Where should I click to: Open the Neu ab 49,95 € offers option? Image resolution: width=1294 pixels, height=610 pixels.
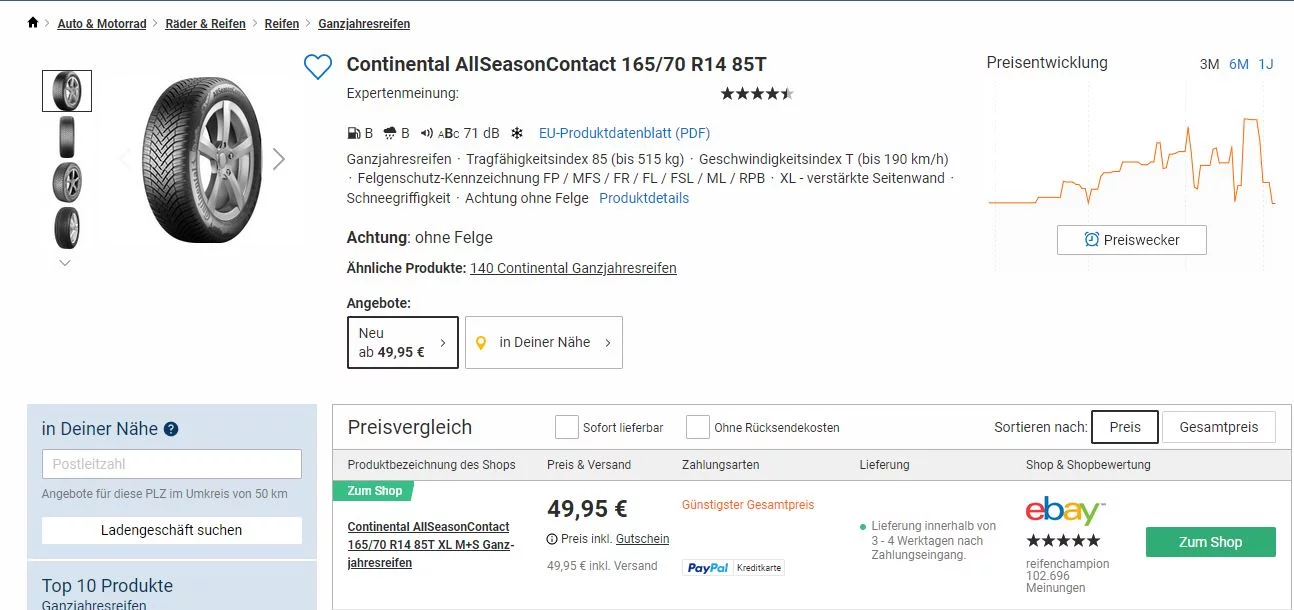coord(402,342)
